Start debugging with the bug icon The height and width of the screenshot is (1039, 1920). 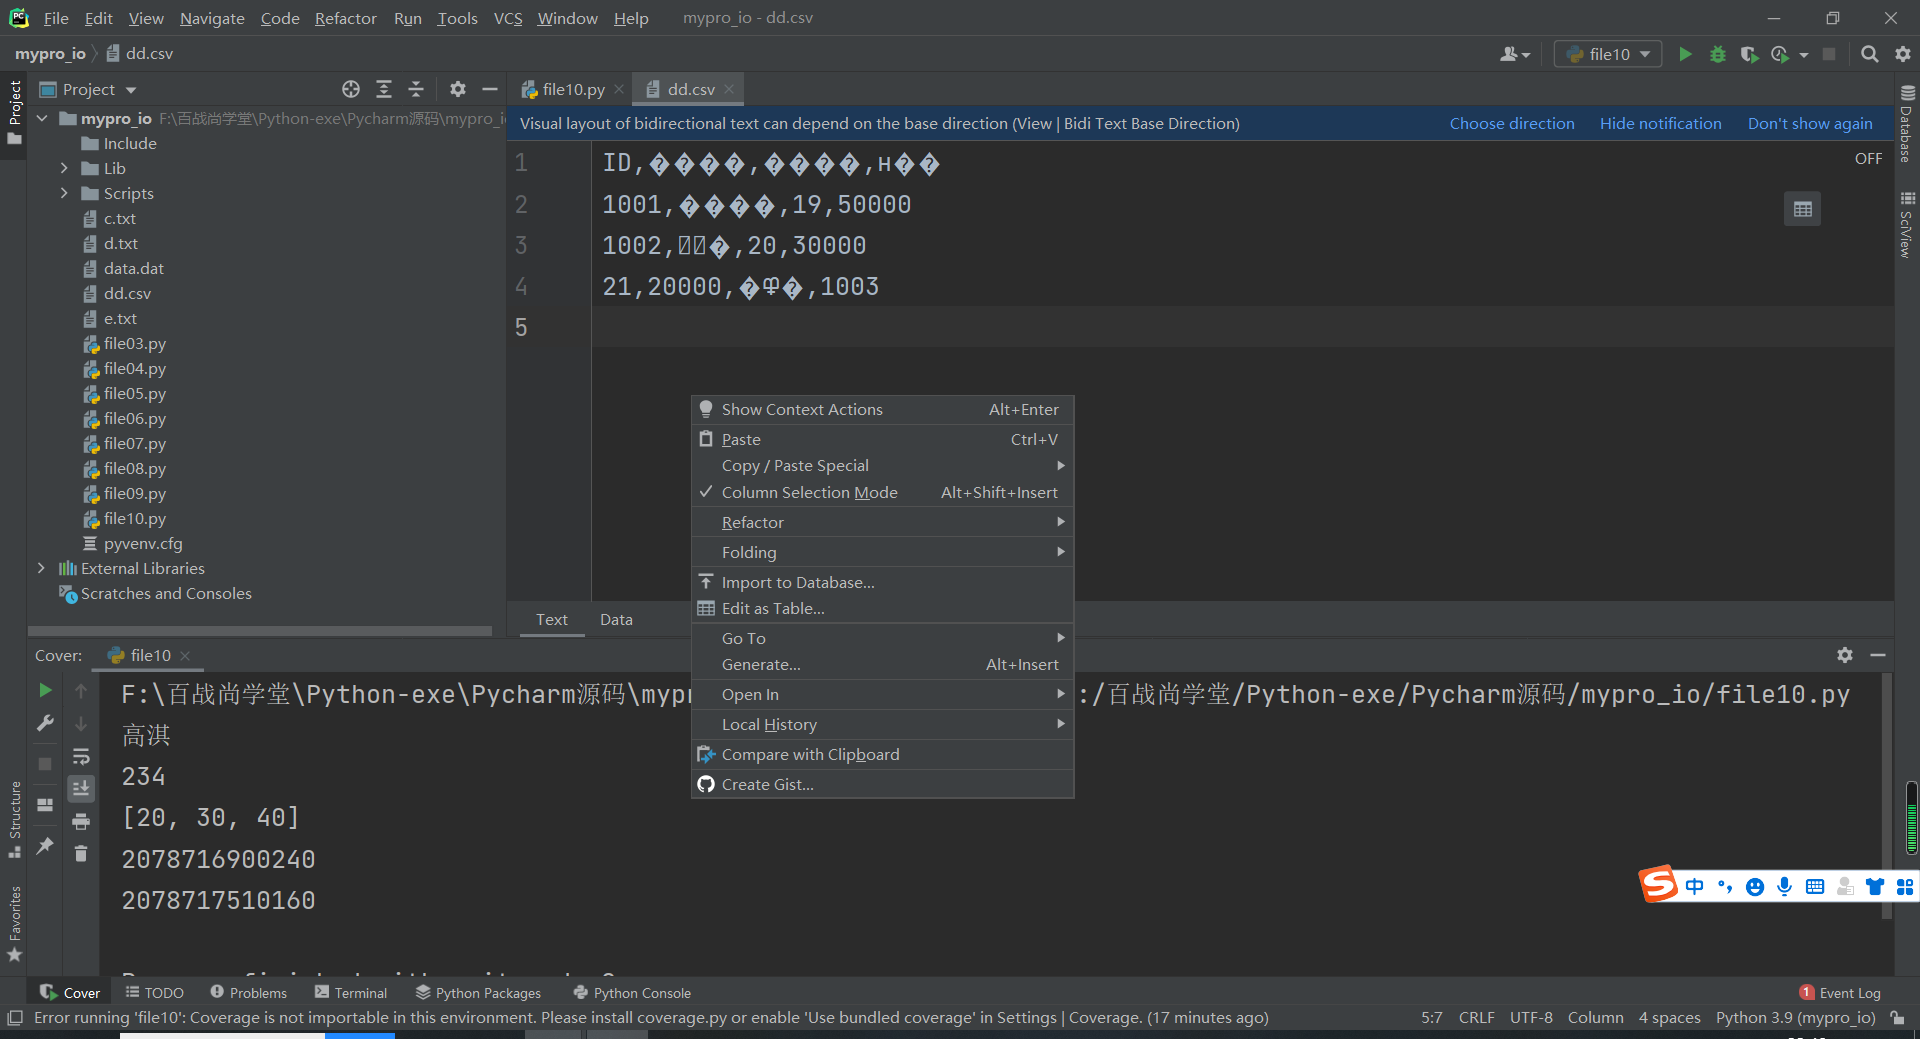point(1718,54)
